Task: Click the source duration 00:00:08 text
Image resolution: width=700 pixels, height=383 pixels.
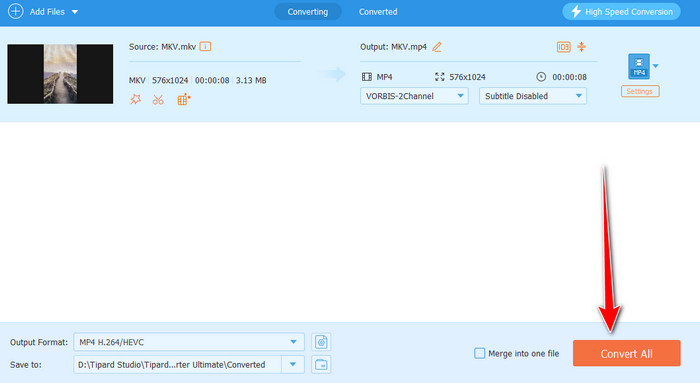Action: (212, 80)
